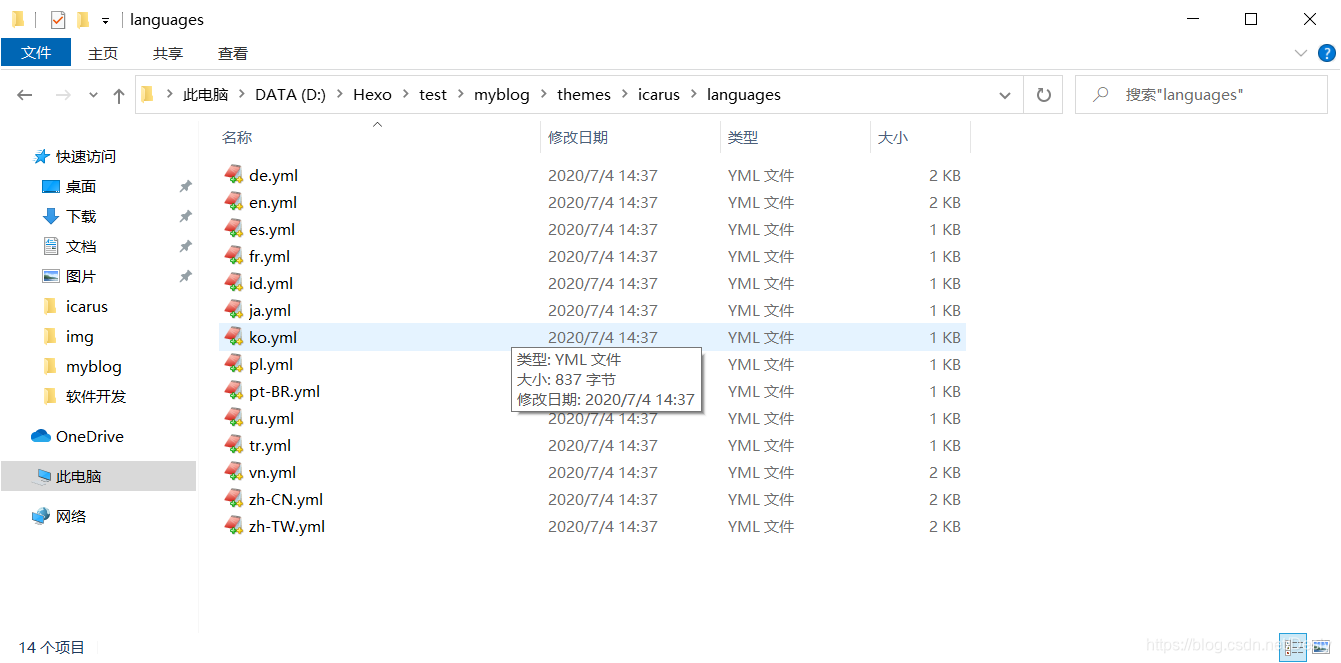
Task: Click the pt-BR.yml file icon
Action: tap(234, 391)
